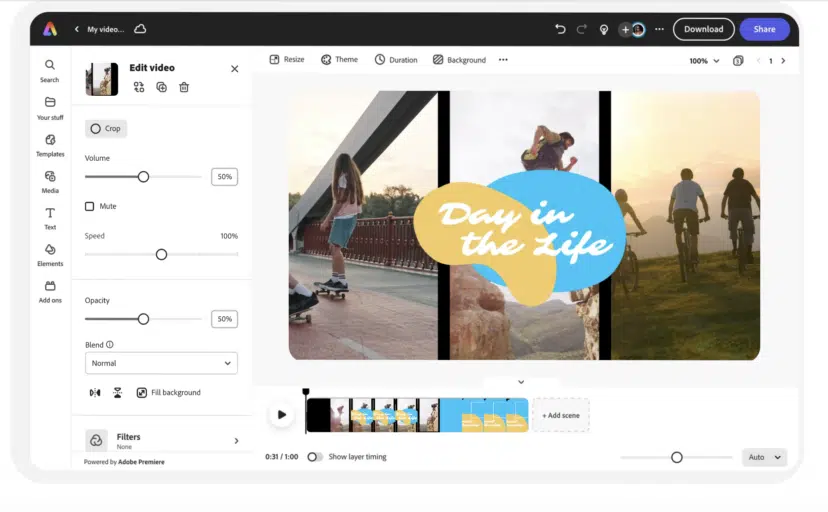Image resolution: width=828 pixels, height=512 pixels.
Task: Click Fill background button
Action: coord(169,392)
